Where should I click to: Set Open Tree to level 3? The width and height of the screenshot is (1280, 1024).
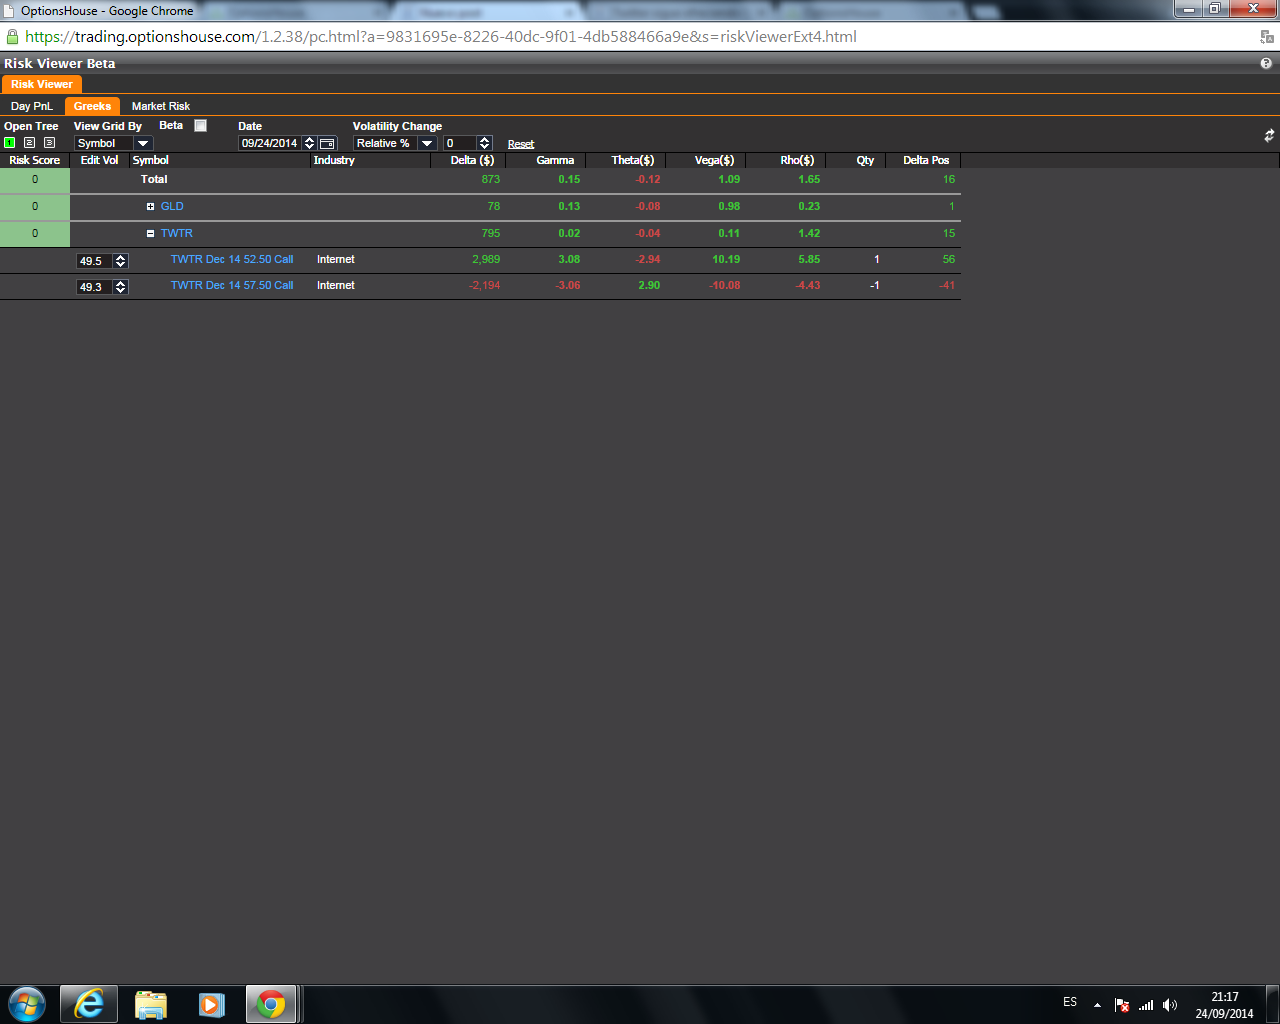coord(49,143)
